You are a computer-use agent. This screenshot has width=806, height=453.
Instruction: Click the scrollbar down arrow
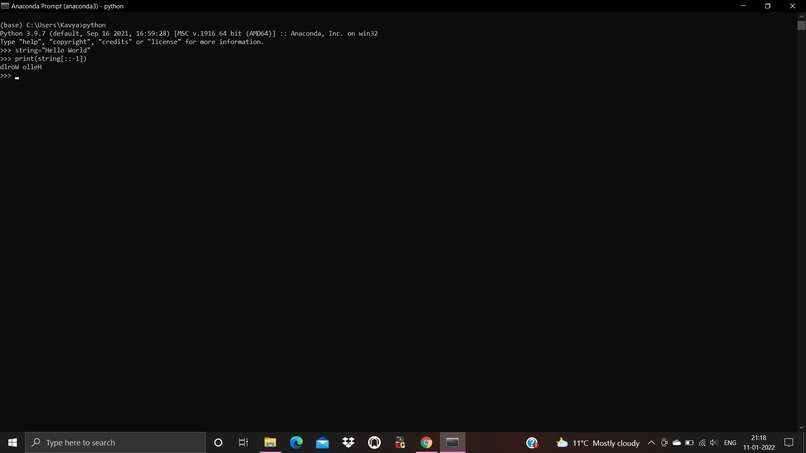(x=801, y=428)
